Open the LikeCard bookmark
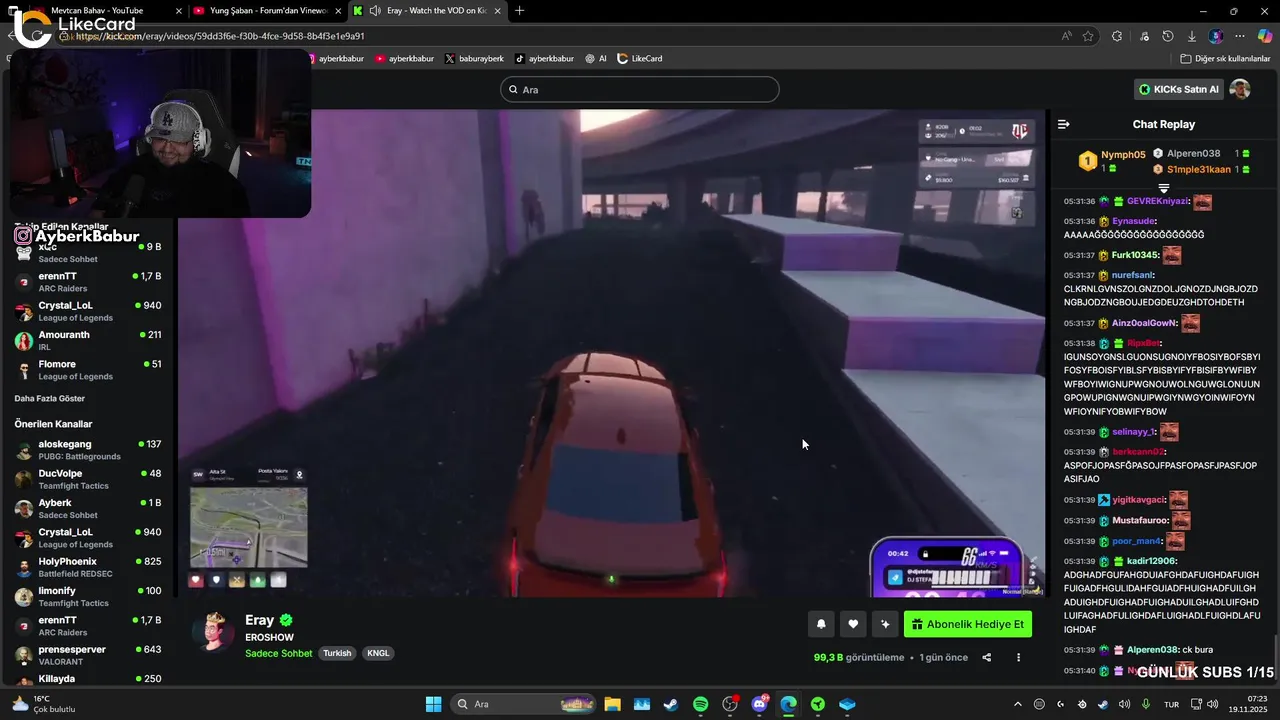1280x720 pixels. click(x=640, y=59)
